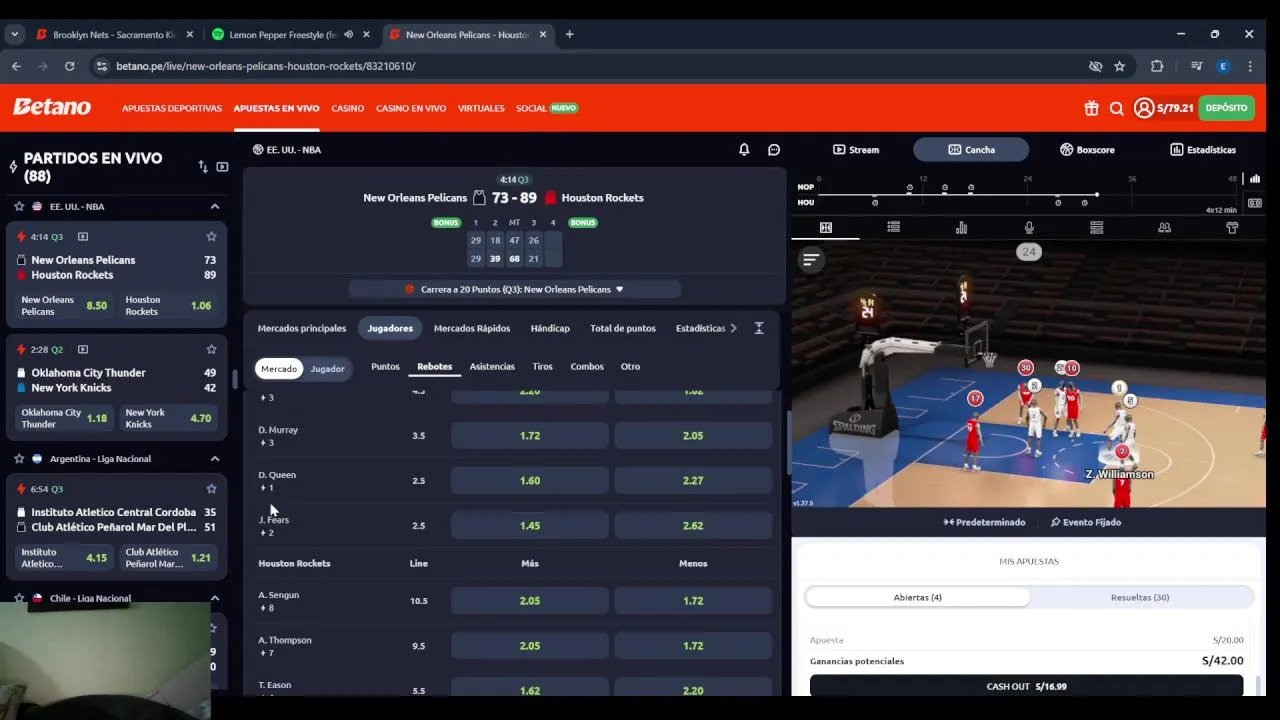Open Apuestas Deportivas menu
This screenshot has width=1280, height=720.
(x=172, y=108)
